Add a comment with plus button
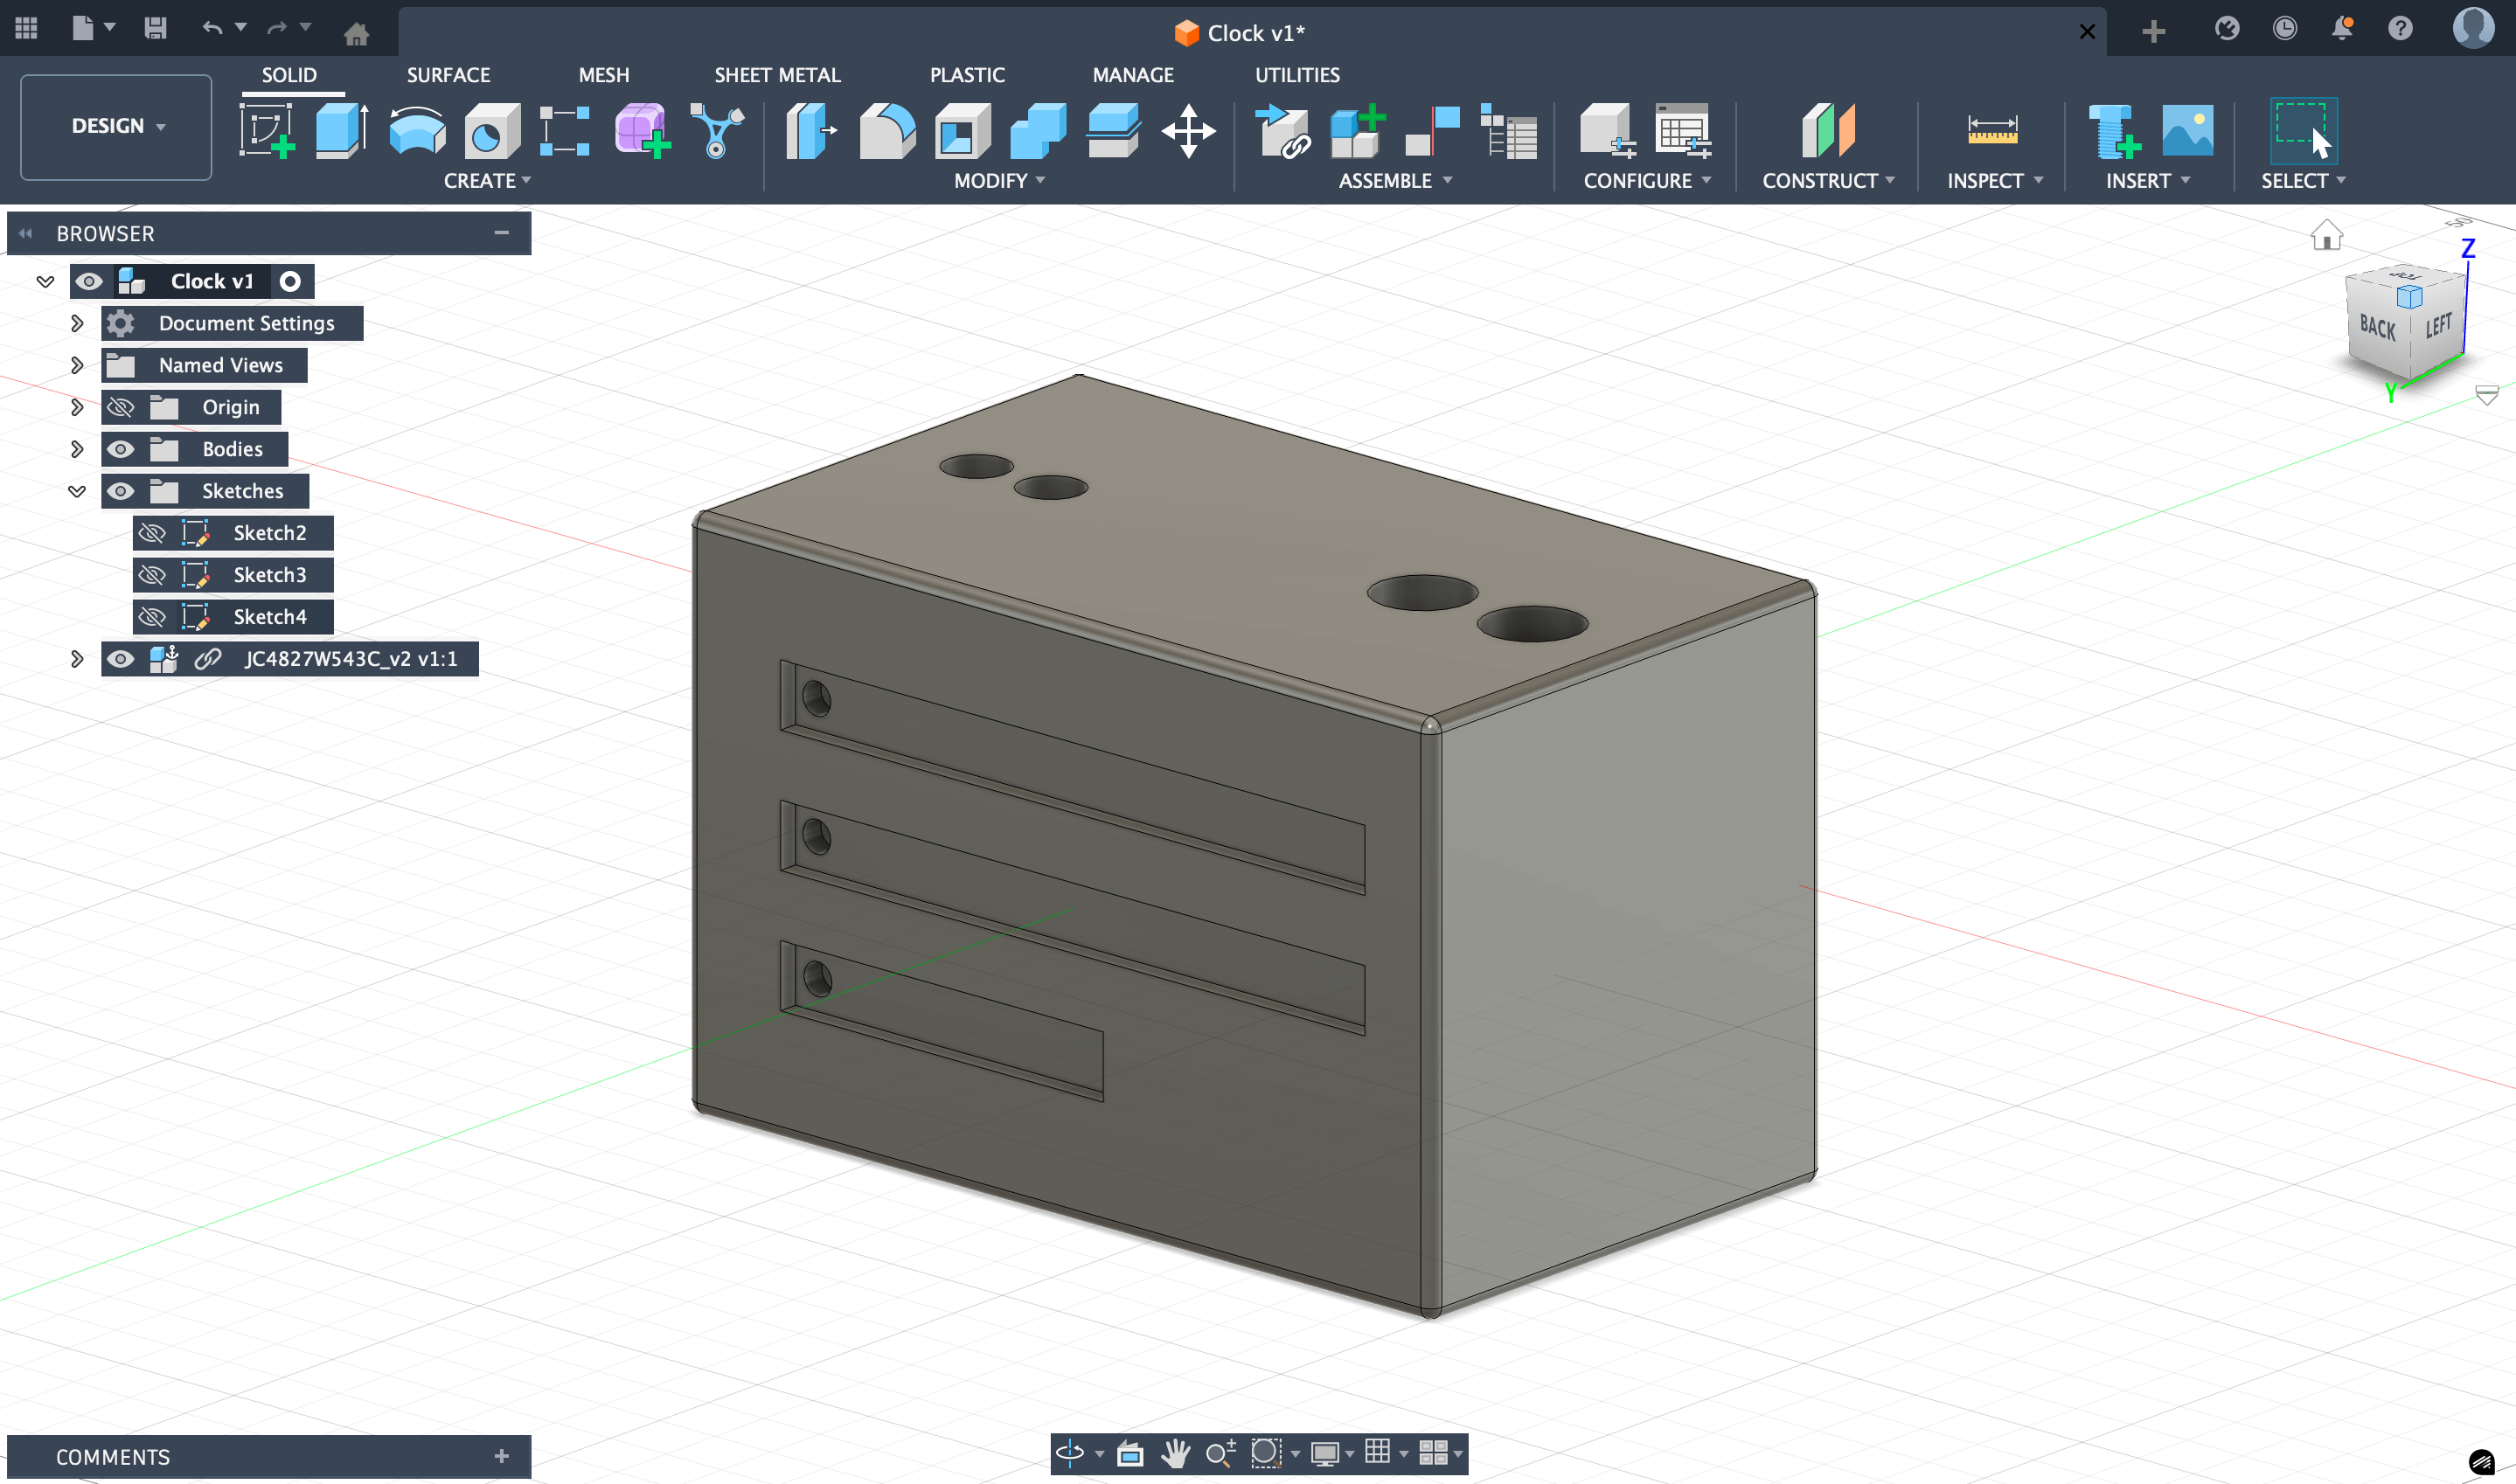 (502, 1456)
